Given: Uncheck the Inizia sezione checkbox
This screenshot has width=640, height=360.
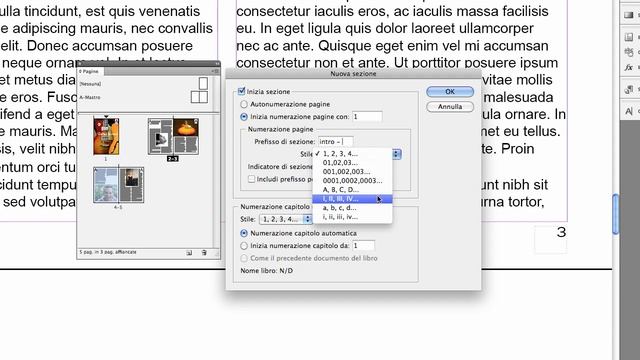Looking at the screenshot, I should (x=241, y=91).
